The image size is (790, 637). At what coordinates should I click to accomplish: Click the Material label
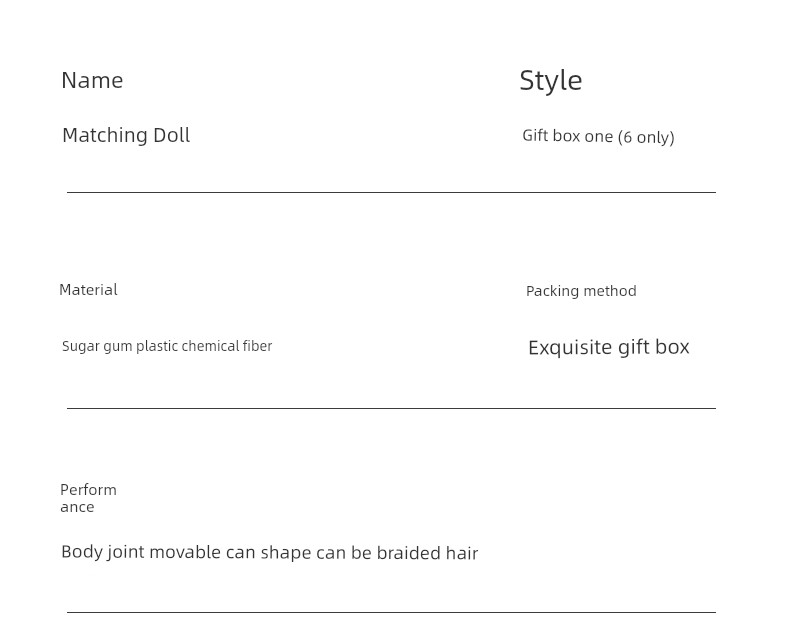click(88, 290)
